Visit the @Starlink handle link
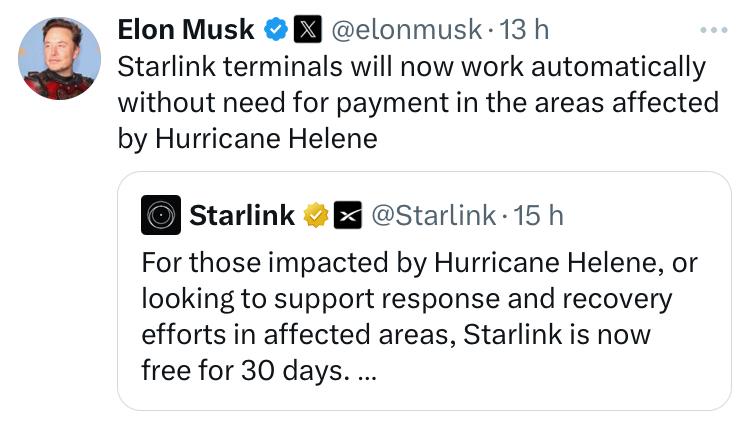The height and width of the screenshot is (421, 750). (x=433, y=215)
